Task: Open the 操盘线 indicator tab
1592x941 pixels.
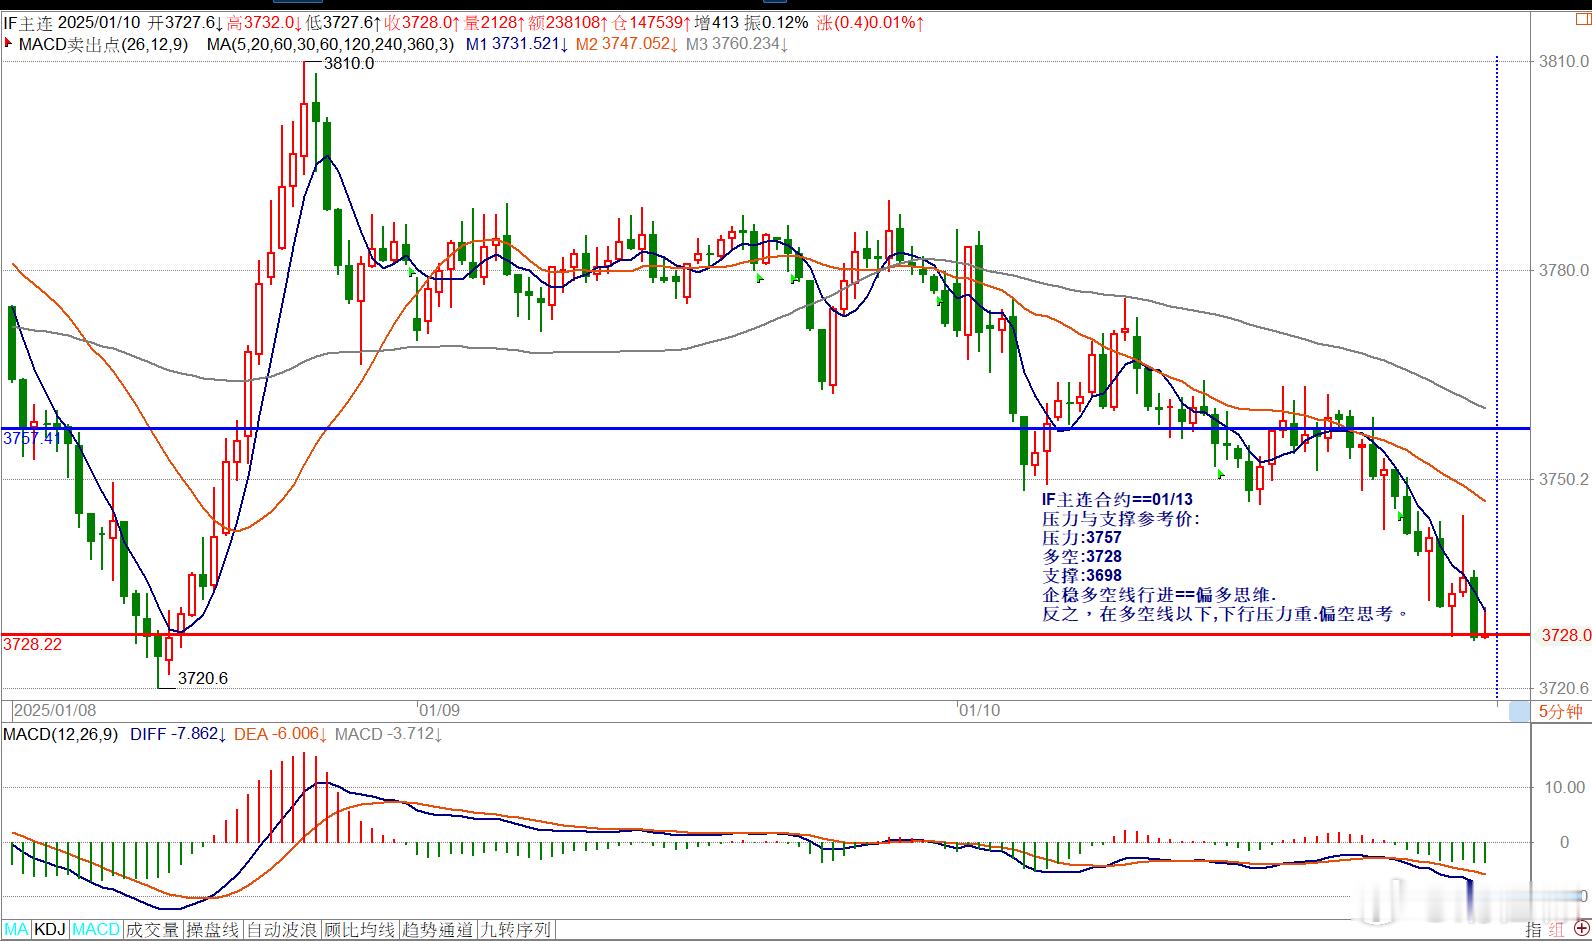Action: pyautogui.click(x=214, y=930)
